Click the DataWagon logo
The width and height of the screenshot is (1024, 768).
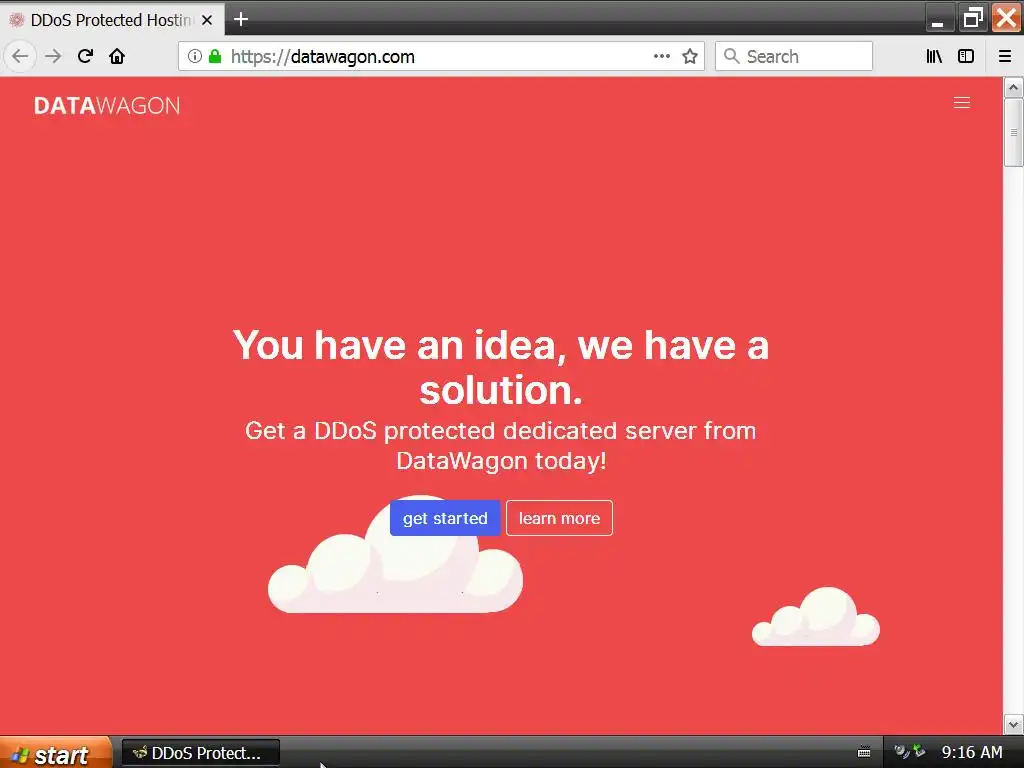106,106
